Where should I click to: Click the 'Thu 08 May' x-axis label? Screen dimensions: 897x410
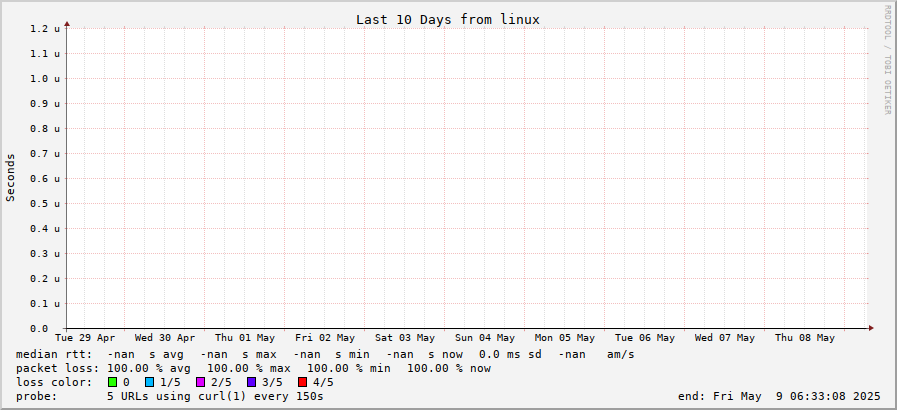click(x=805, y=338)
